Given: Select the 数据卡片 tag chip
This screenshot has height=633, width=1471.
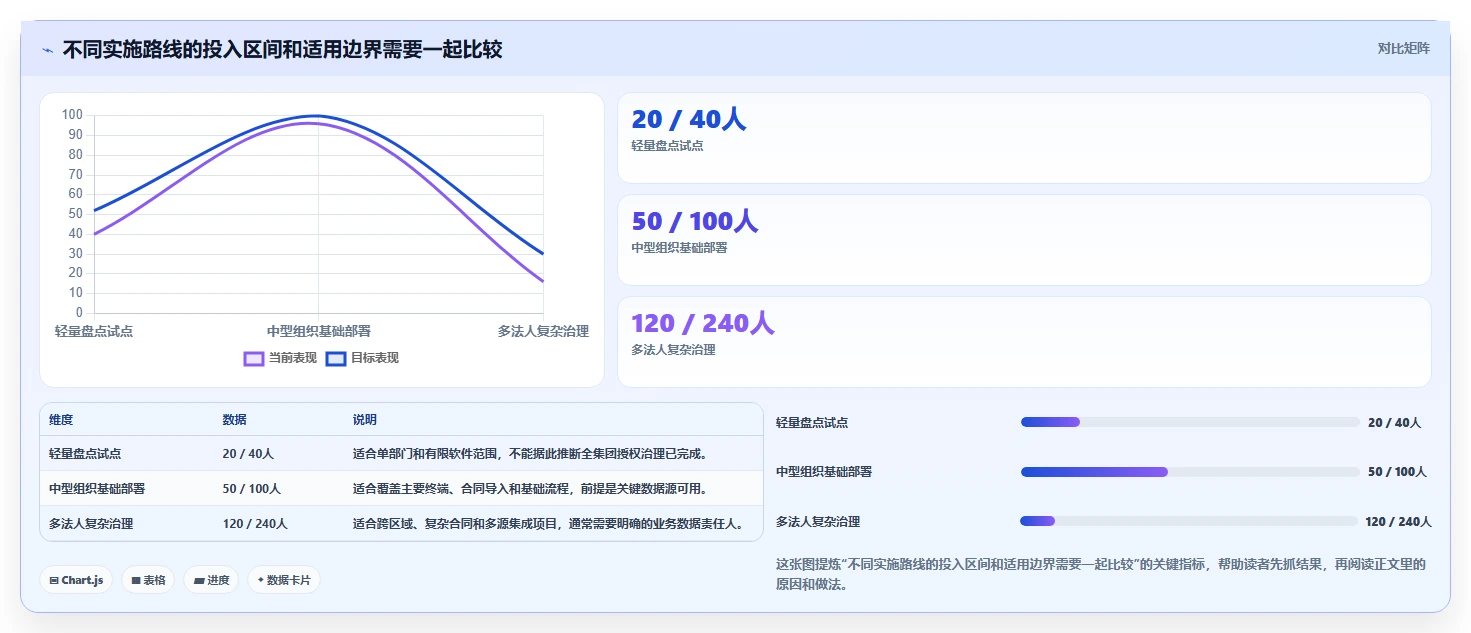Looking at the screenshot, I should 284,580.
